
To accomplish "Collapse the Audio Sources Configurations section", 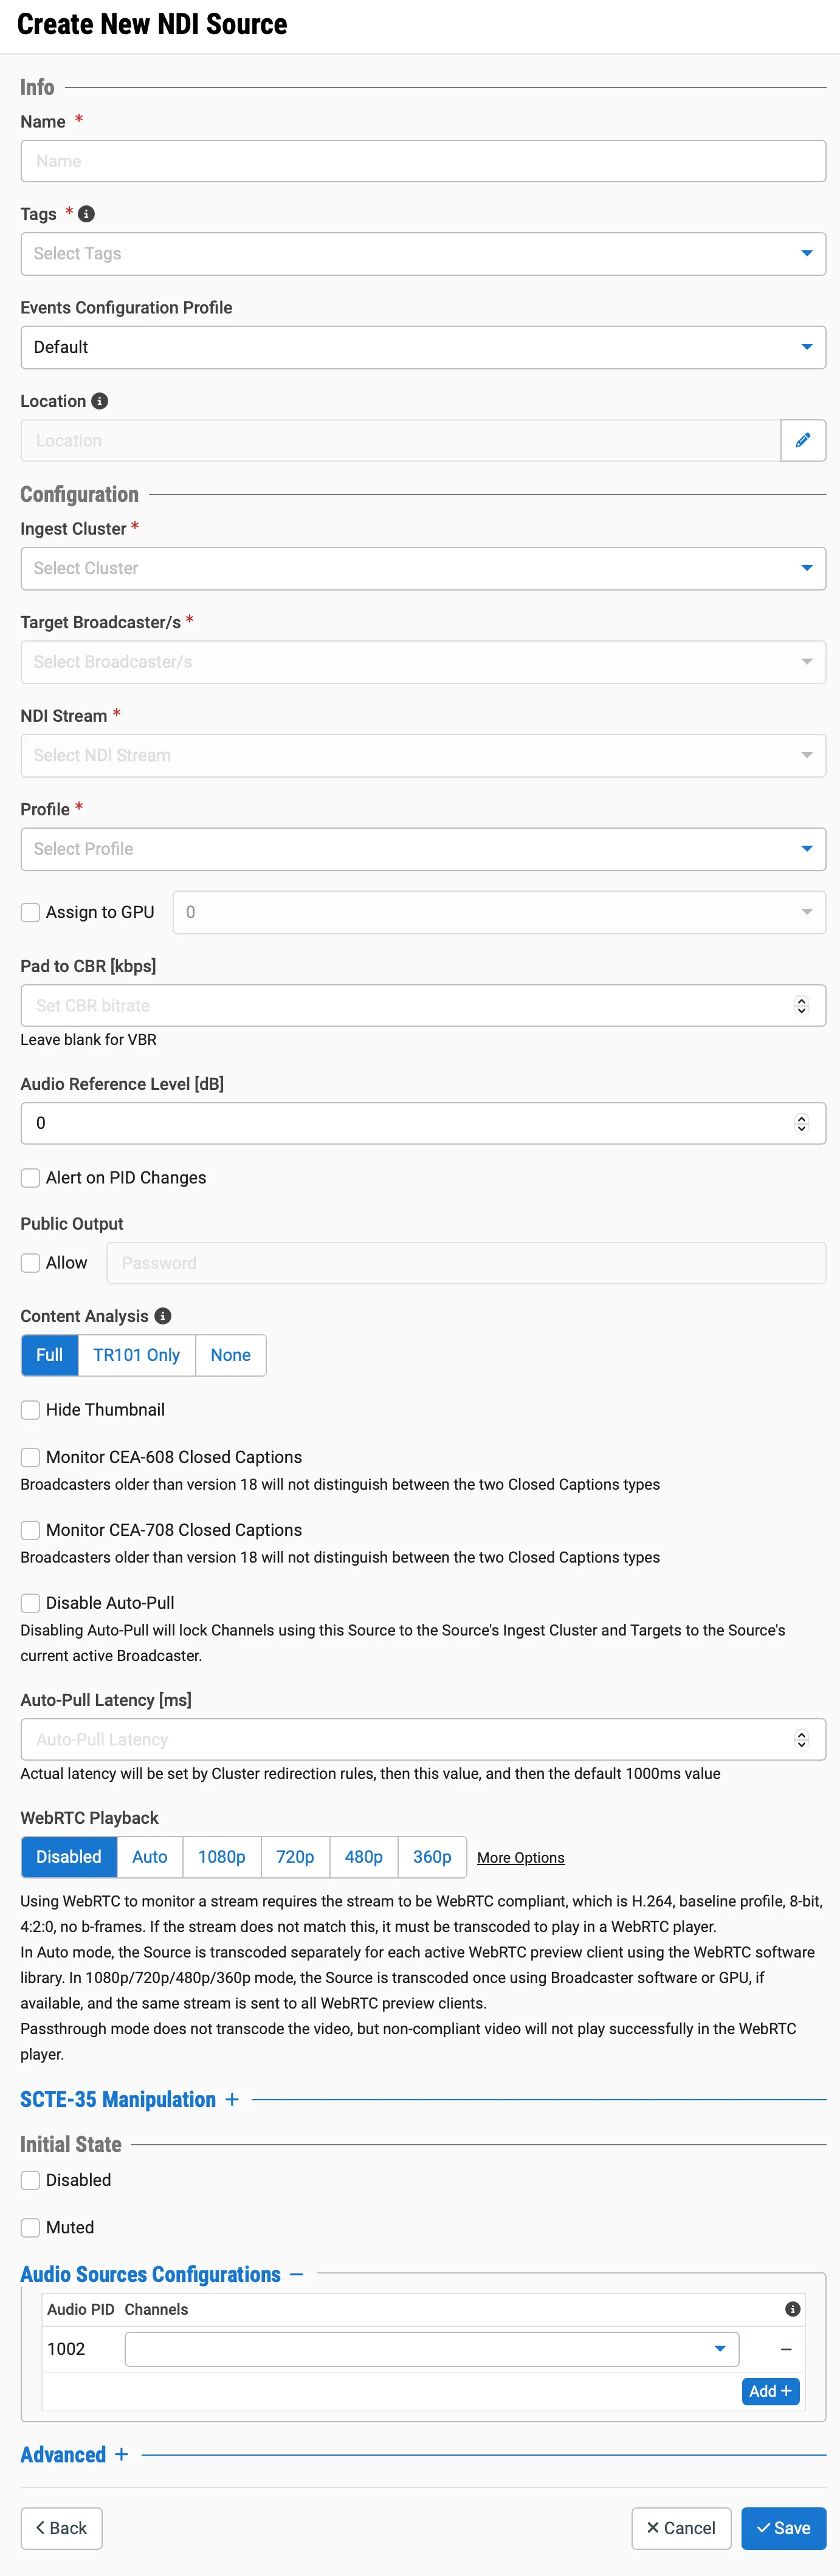I will pos(296,2274).
